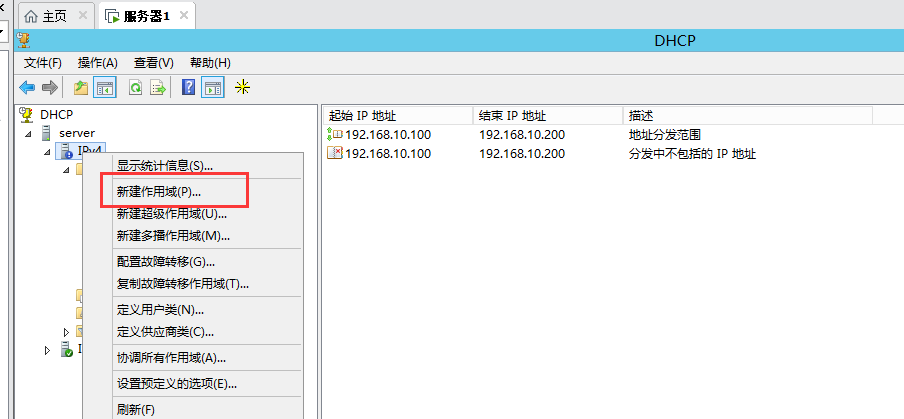Viewport: 904px width, 419px height.
Task: Toggle the Show/Hide action pane icon
Action: point(213,88)
